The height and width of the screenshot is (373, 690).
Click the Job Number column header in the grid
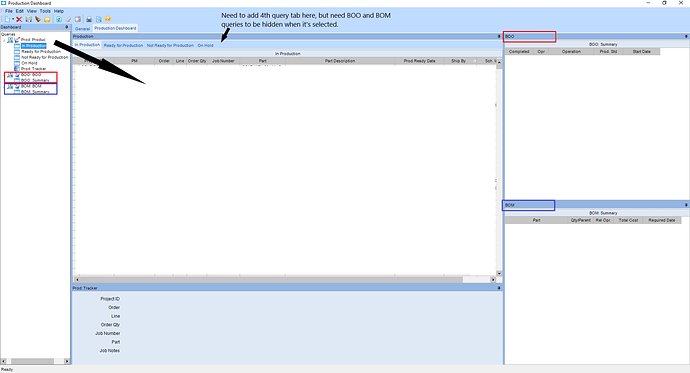(x=224, y=61)
